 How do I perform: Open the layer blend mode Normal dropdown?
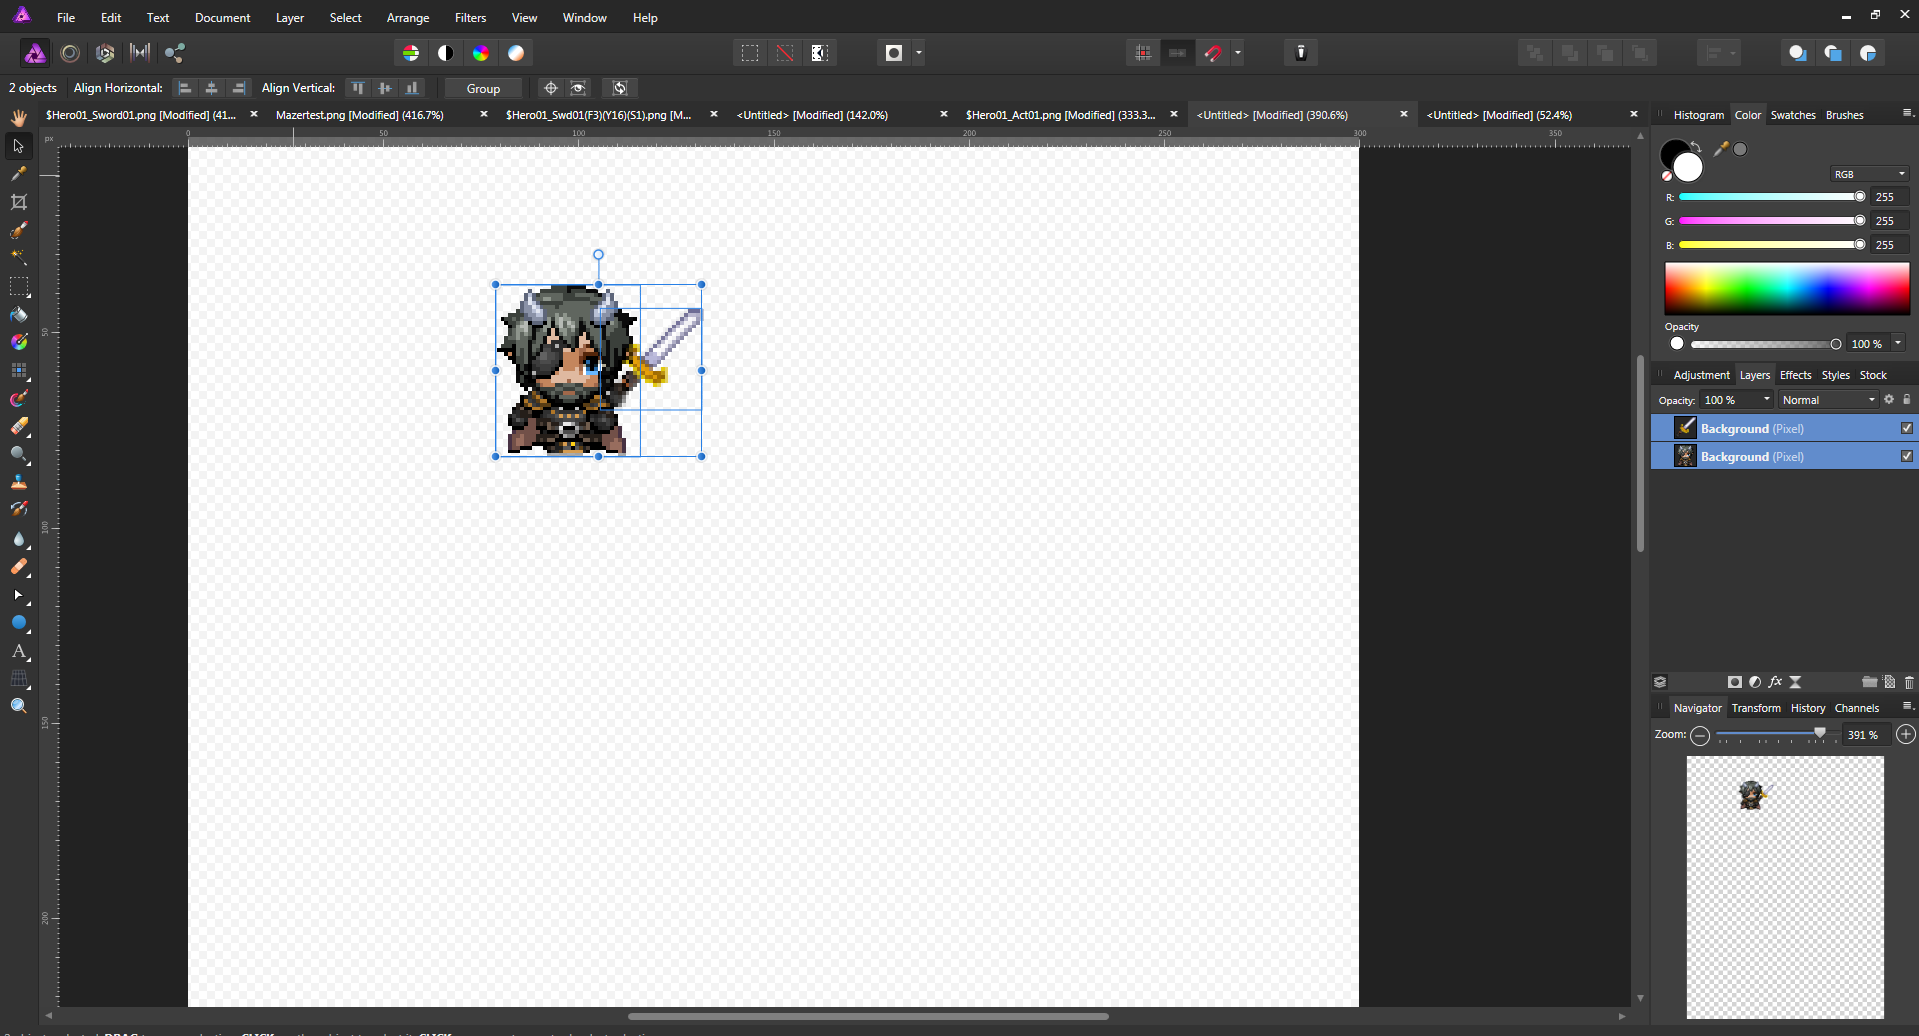1829,400
